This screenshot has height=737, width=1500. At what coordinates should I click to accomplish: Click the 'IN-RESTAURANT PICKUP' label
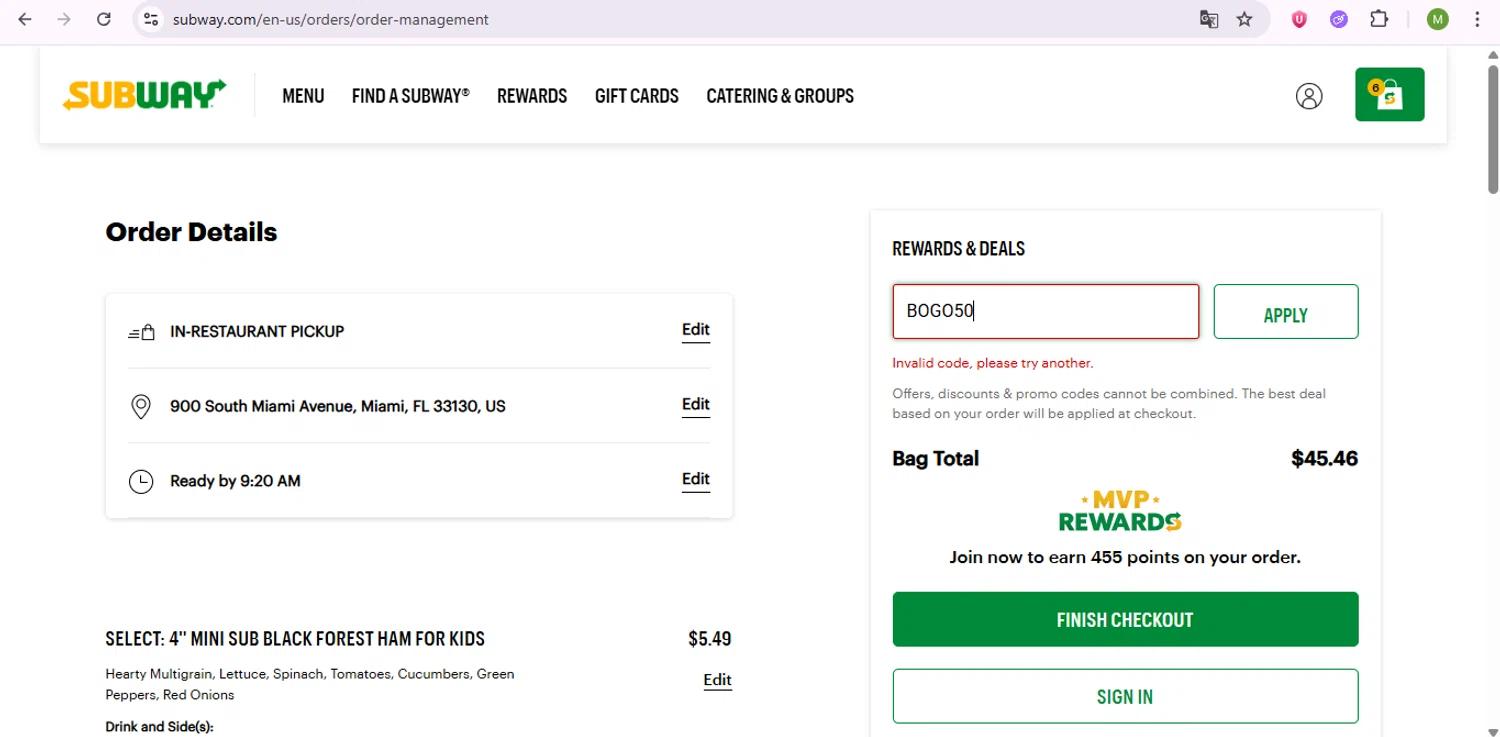(257, 332)
